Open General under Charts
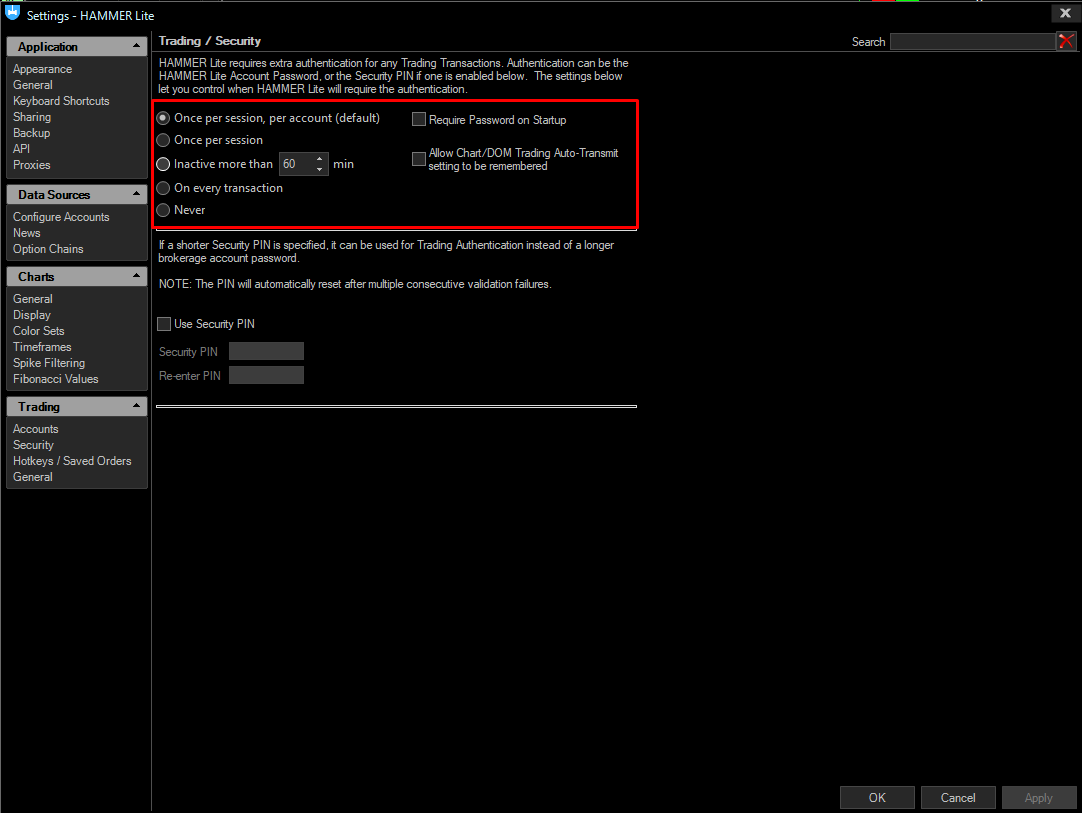The width and height of the screenshot is (1082, 813). (32, 299)
